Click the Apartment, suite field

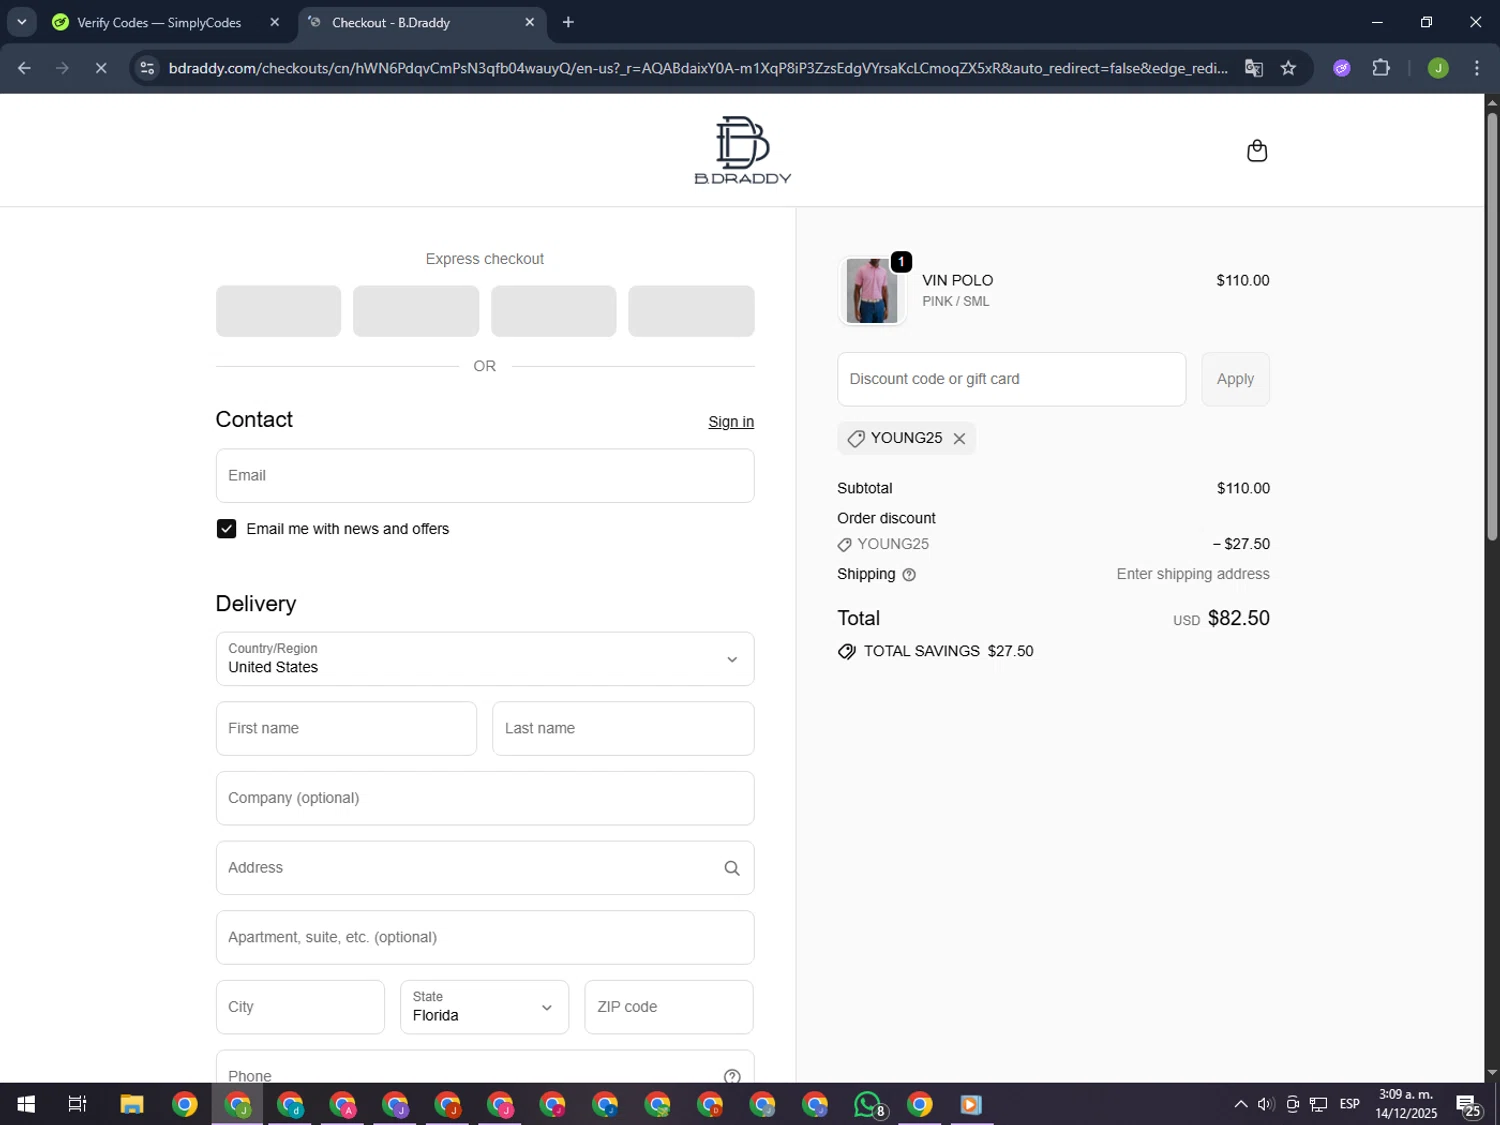point(485,938)
